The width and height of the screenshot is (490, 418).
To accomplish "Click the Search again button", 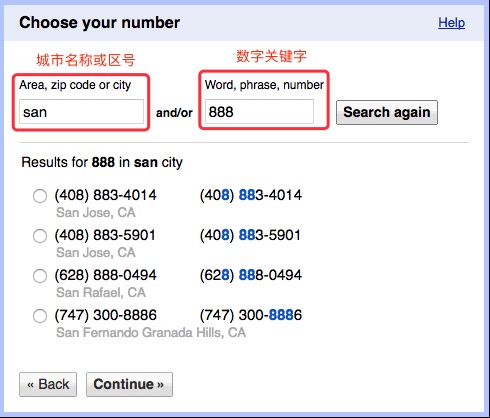I will coord(387,112).
